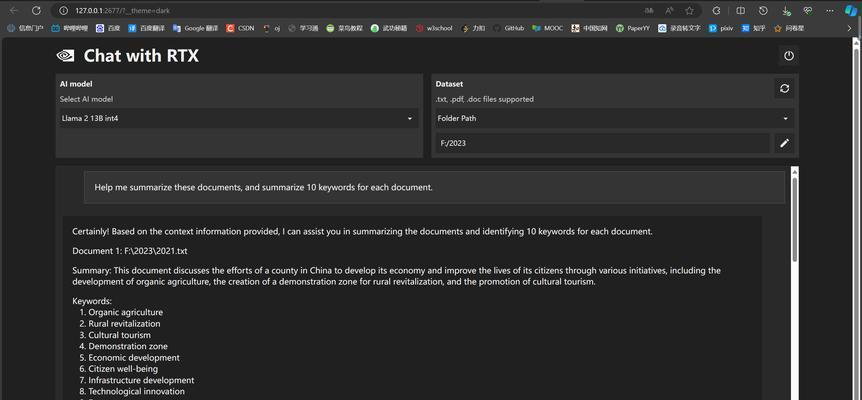The width and height of the screenshot is (862, 400).
Task: Open the Google 翻译 bookmark
Action: click(195, 28)
